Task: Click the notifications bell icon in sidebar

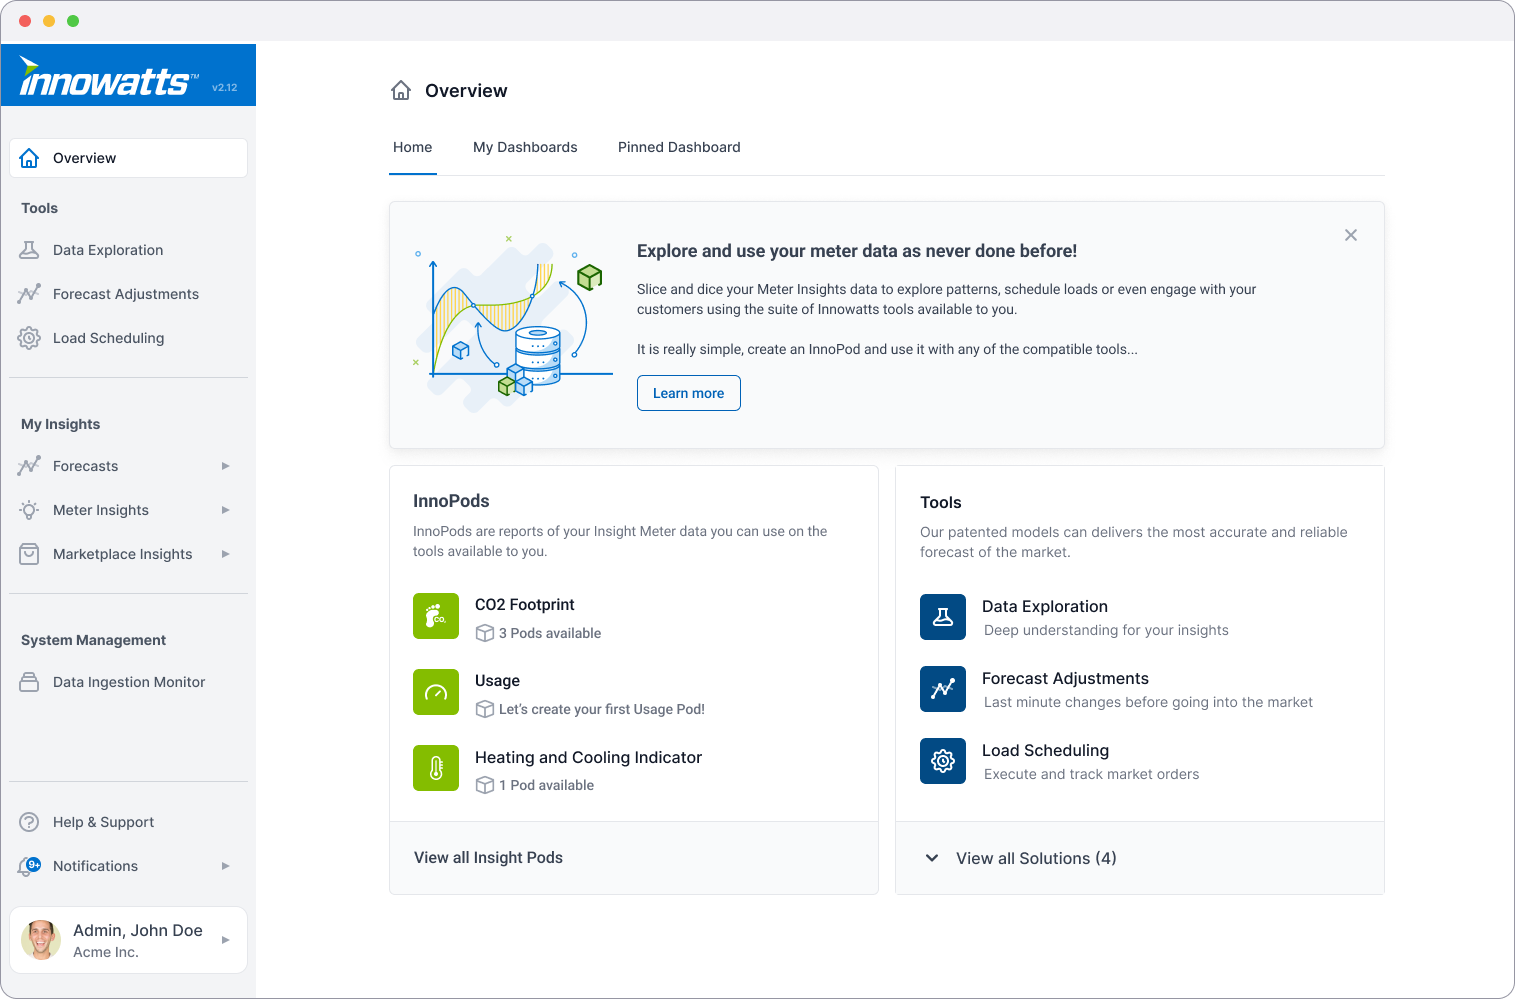Action: [29, 866]
